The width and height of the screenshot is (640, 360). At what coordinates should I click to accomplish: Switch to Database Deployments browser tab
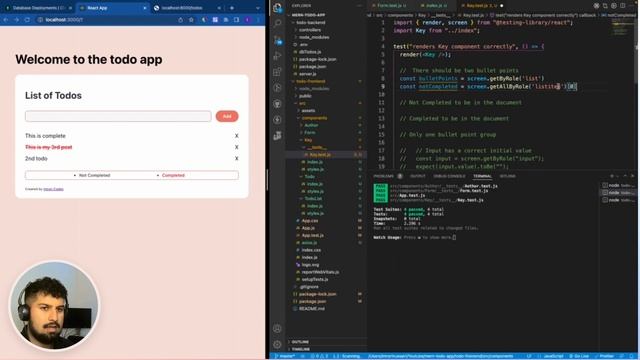[x=38, y=8]
